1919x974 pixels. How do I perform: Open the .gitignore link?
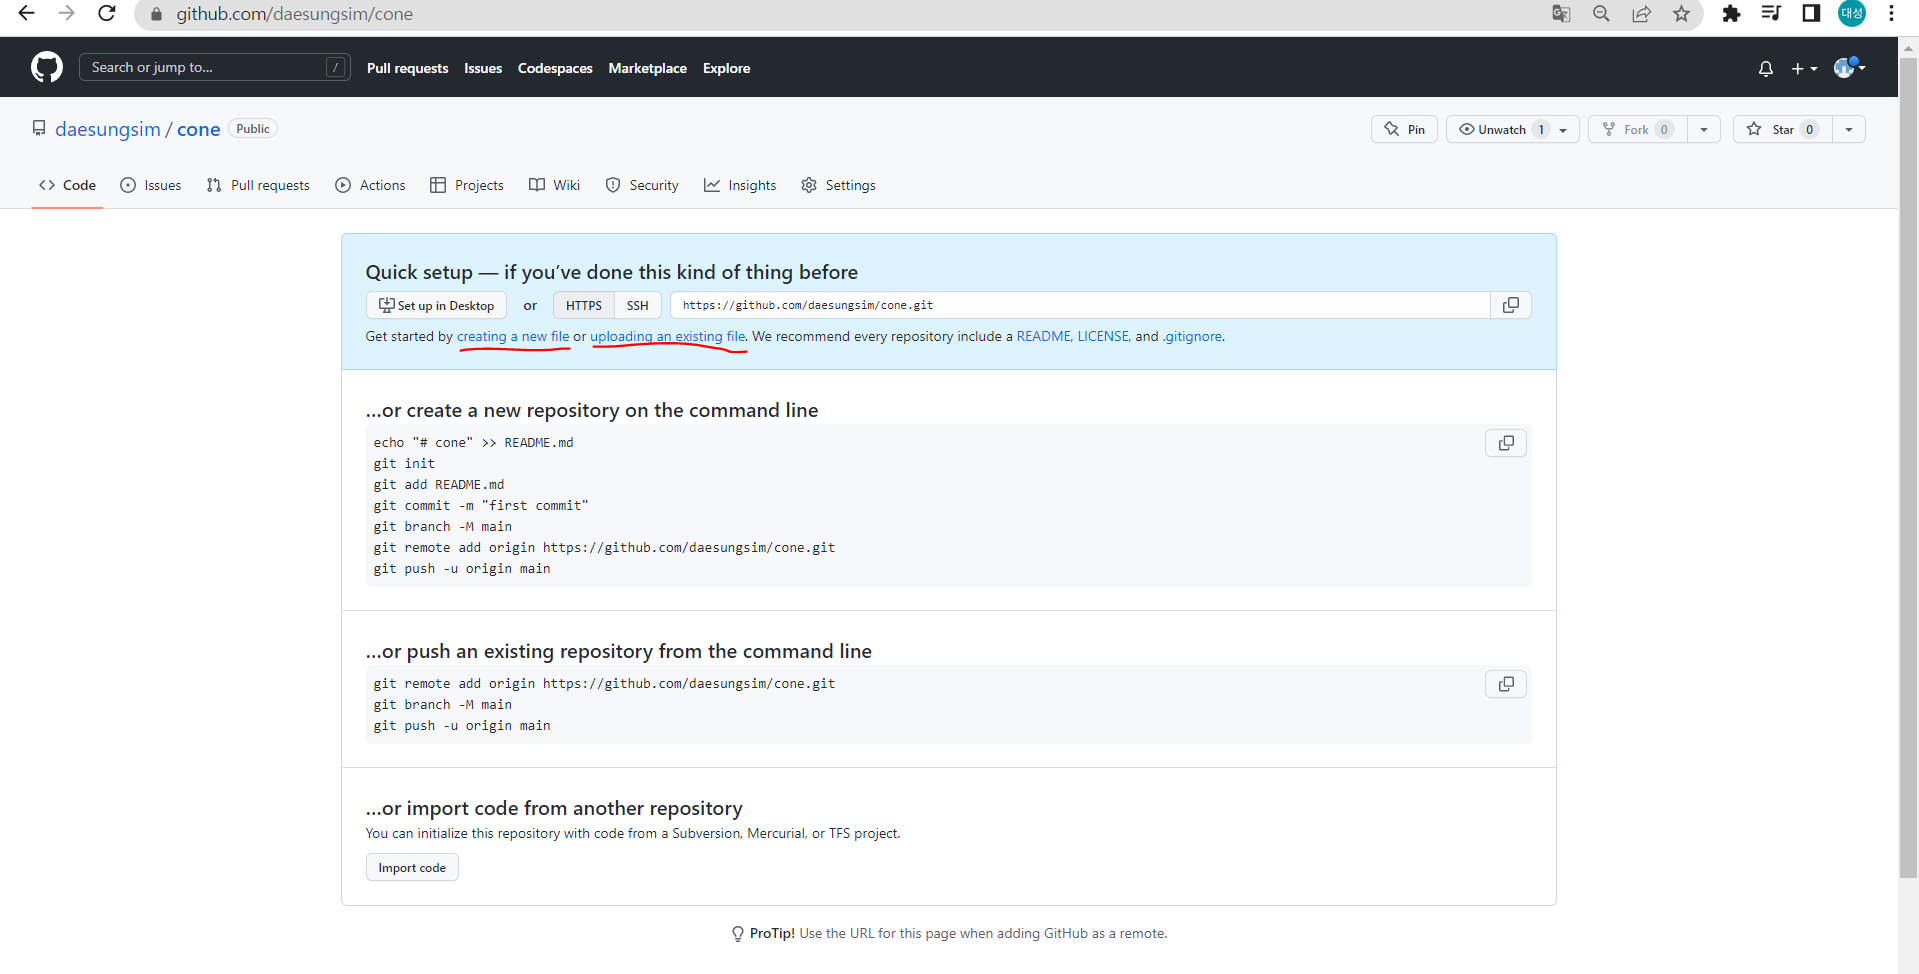(x=1192, y=336)
